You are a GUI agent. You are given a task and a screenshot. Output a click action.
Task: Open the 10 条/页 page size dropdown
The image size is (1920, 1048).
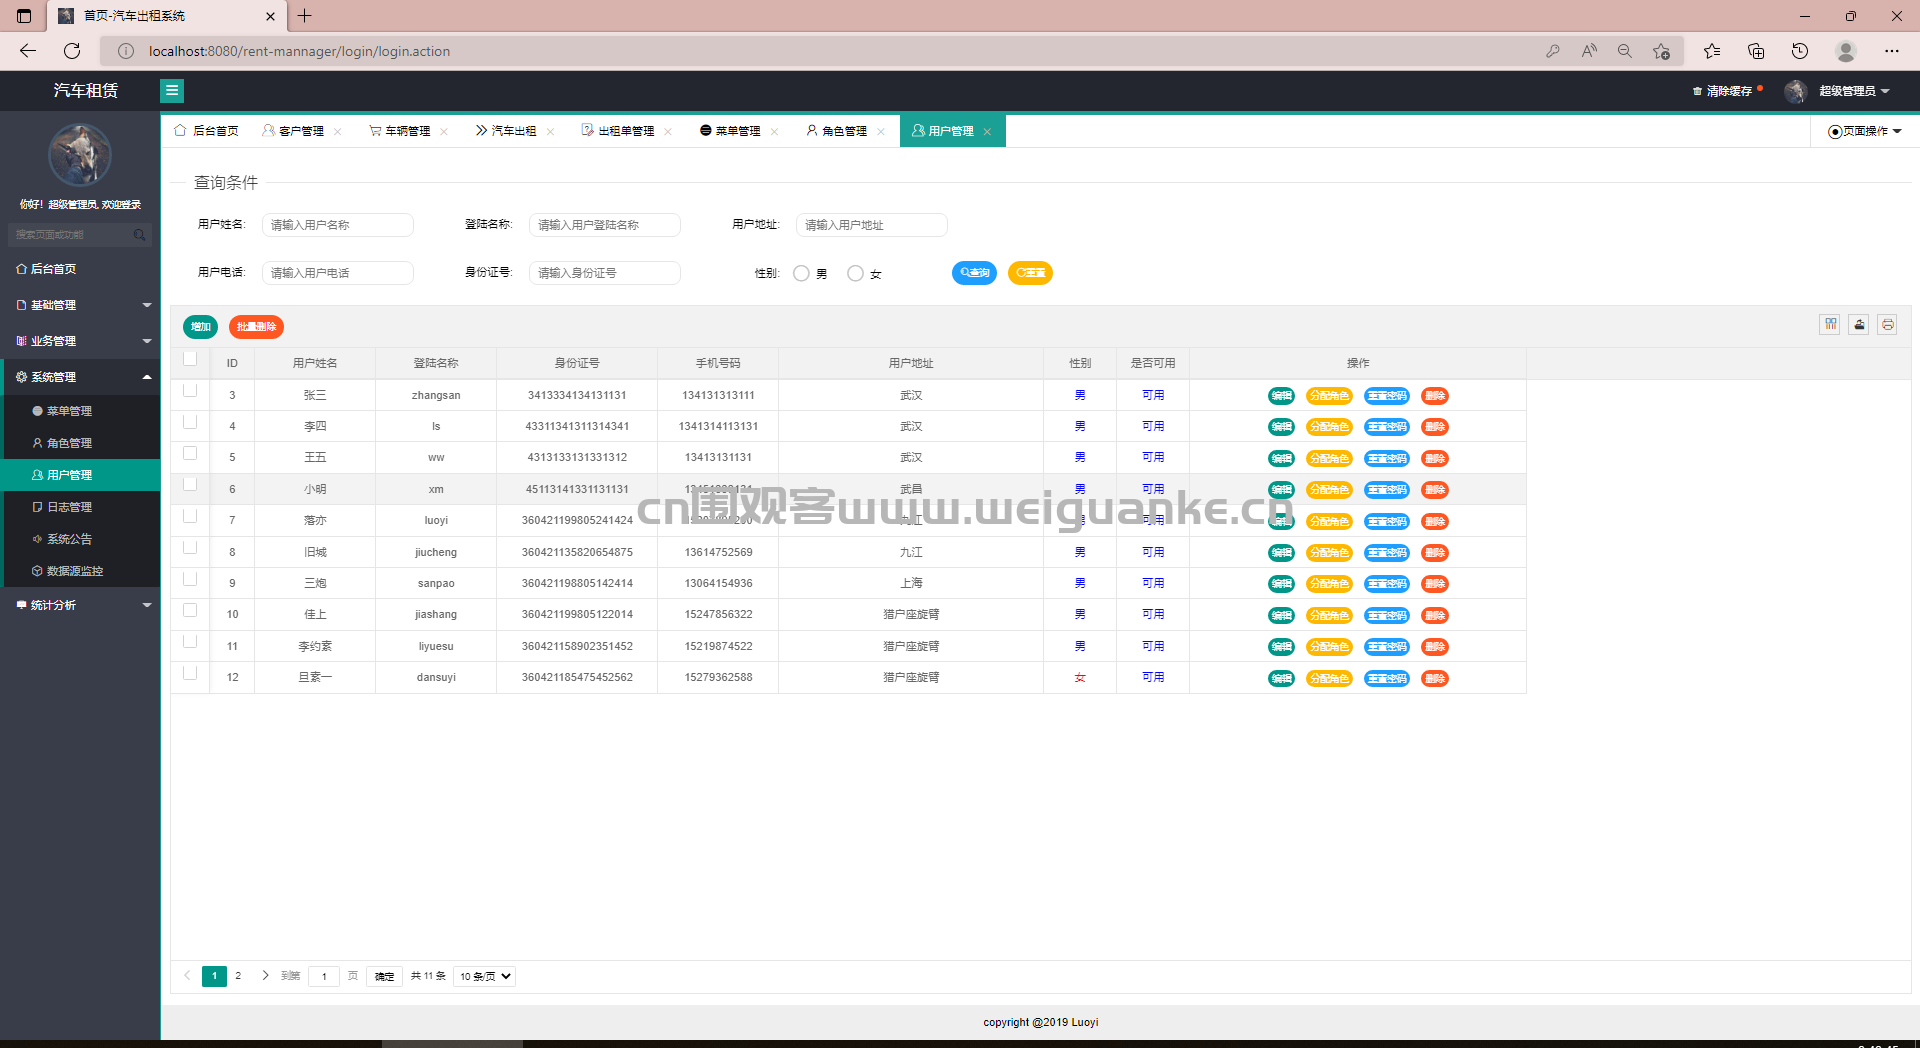tap(485, 976)
